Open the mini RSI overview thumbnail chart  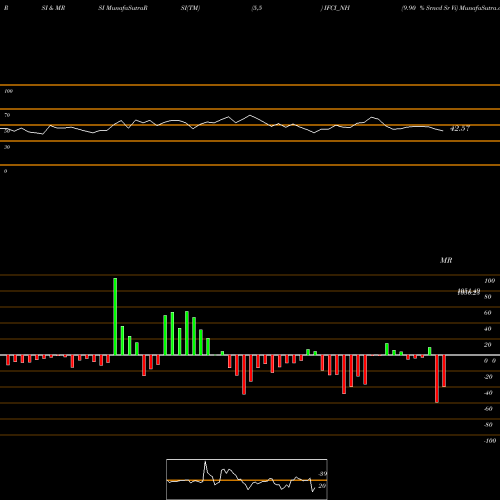point(247,479)
